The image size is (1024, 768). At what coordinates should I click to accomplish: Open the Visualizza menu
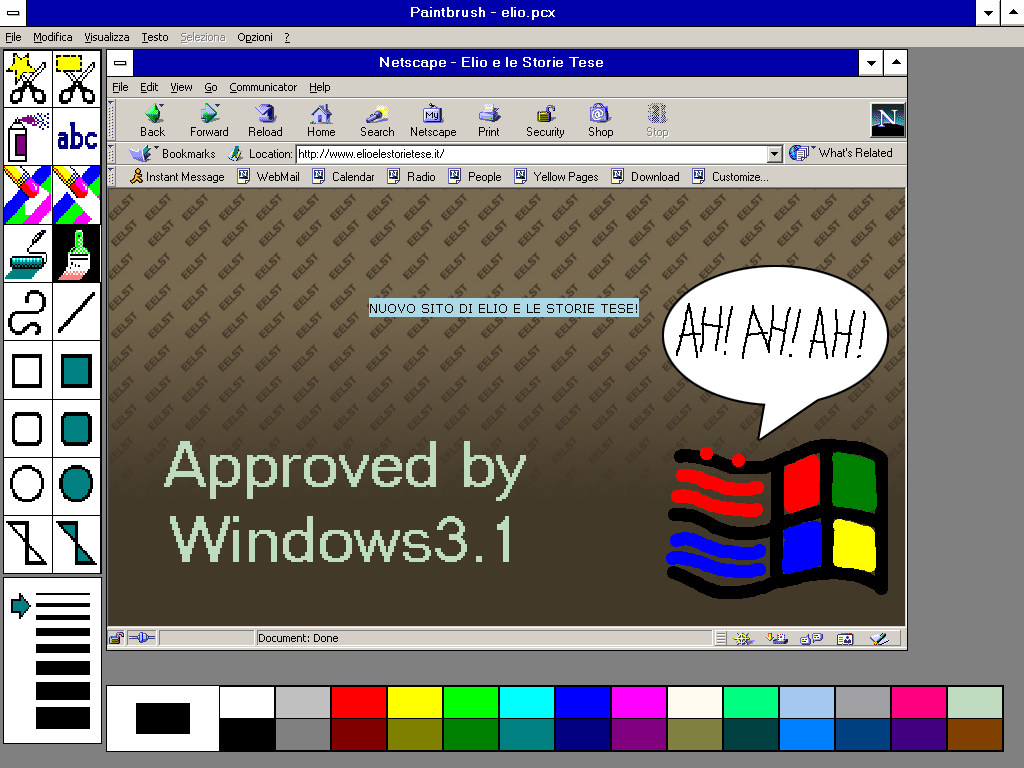point(106,37)
